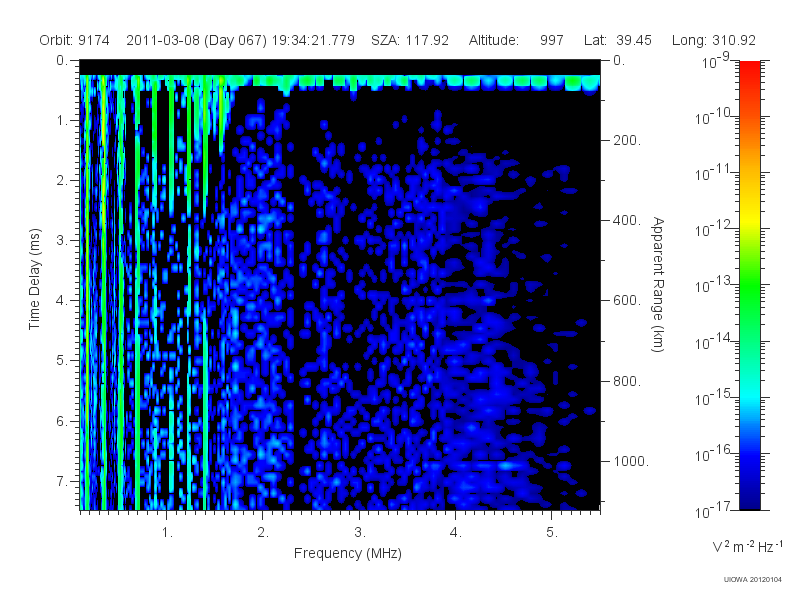Click the 10^-9 color bar tick label

tap(716, 60)
